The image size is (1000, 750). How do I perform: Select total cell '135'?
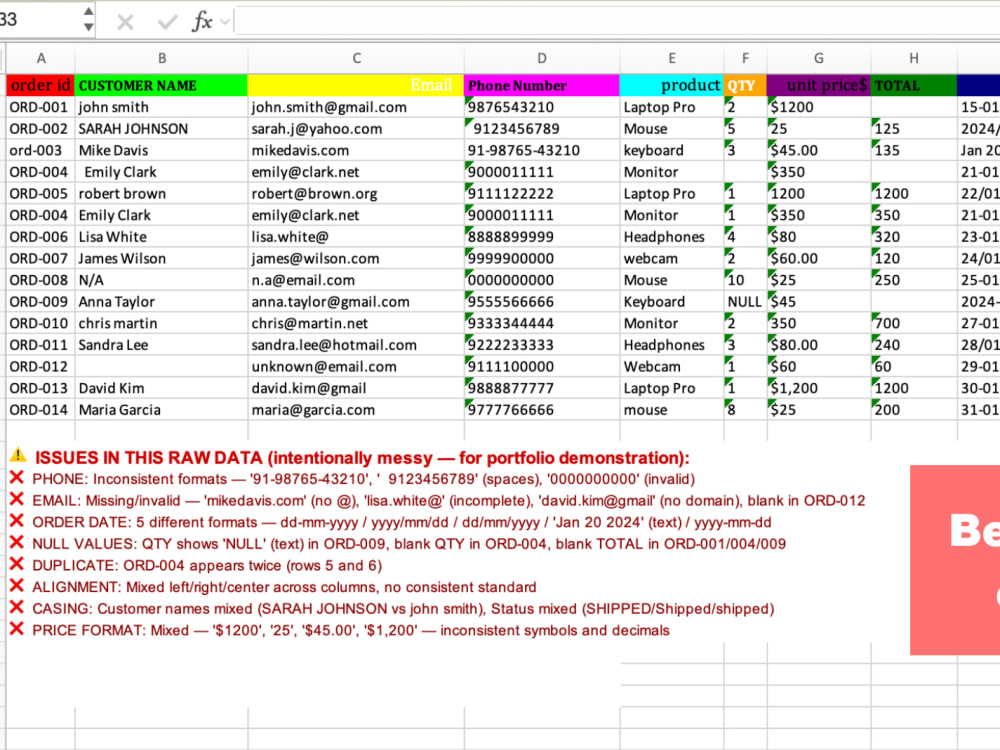(x=914, y=151)
